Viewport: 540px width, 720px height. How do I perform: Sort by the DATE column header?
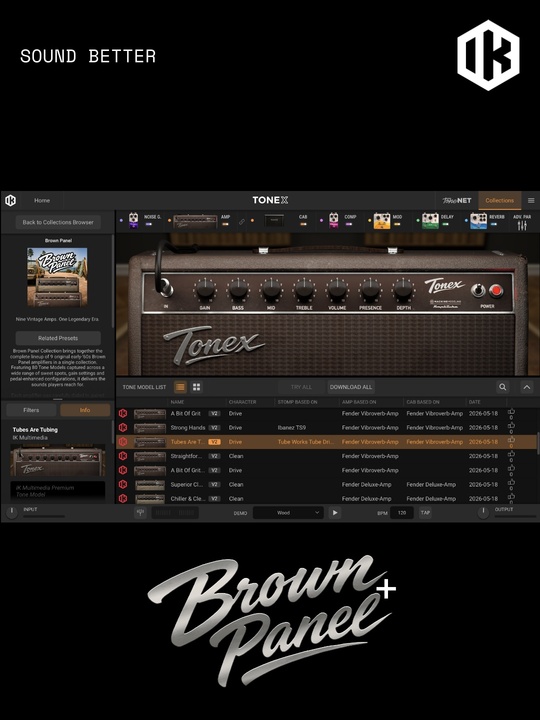tap(474, 402)
